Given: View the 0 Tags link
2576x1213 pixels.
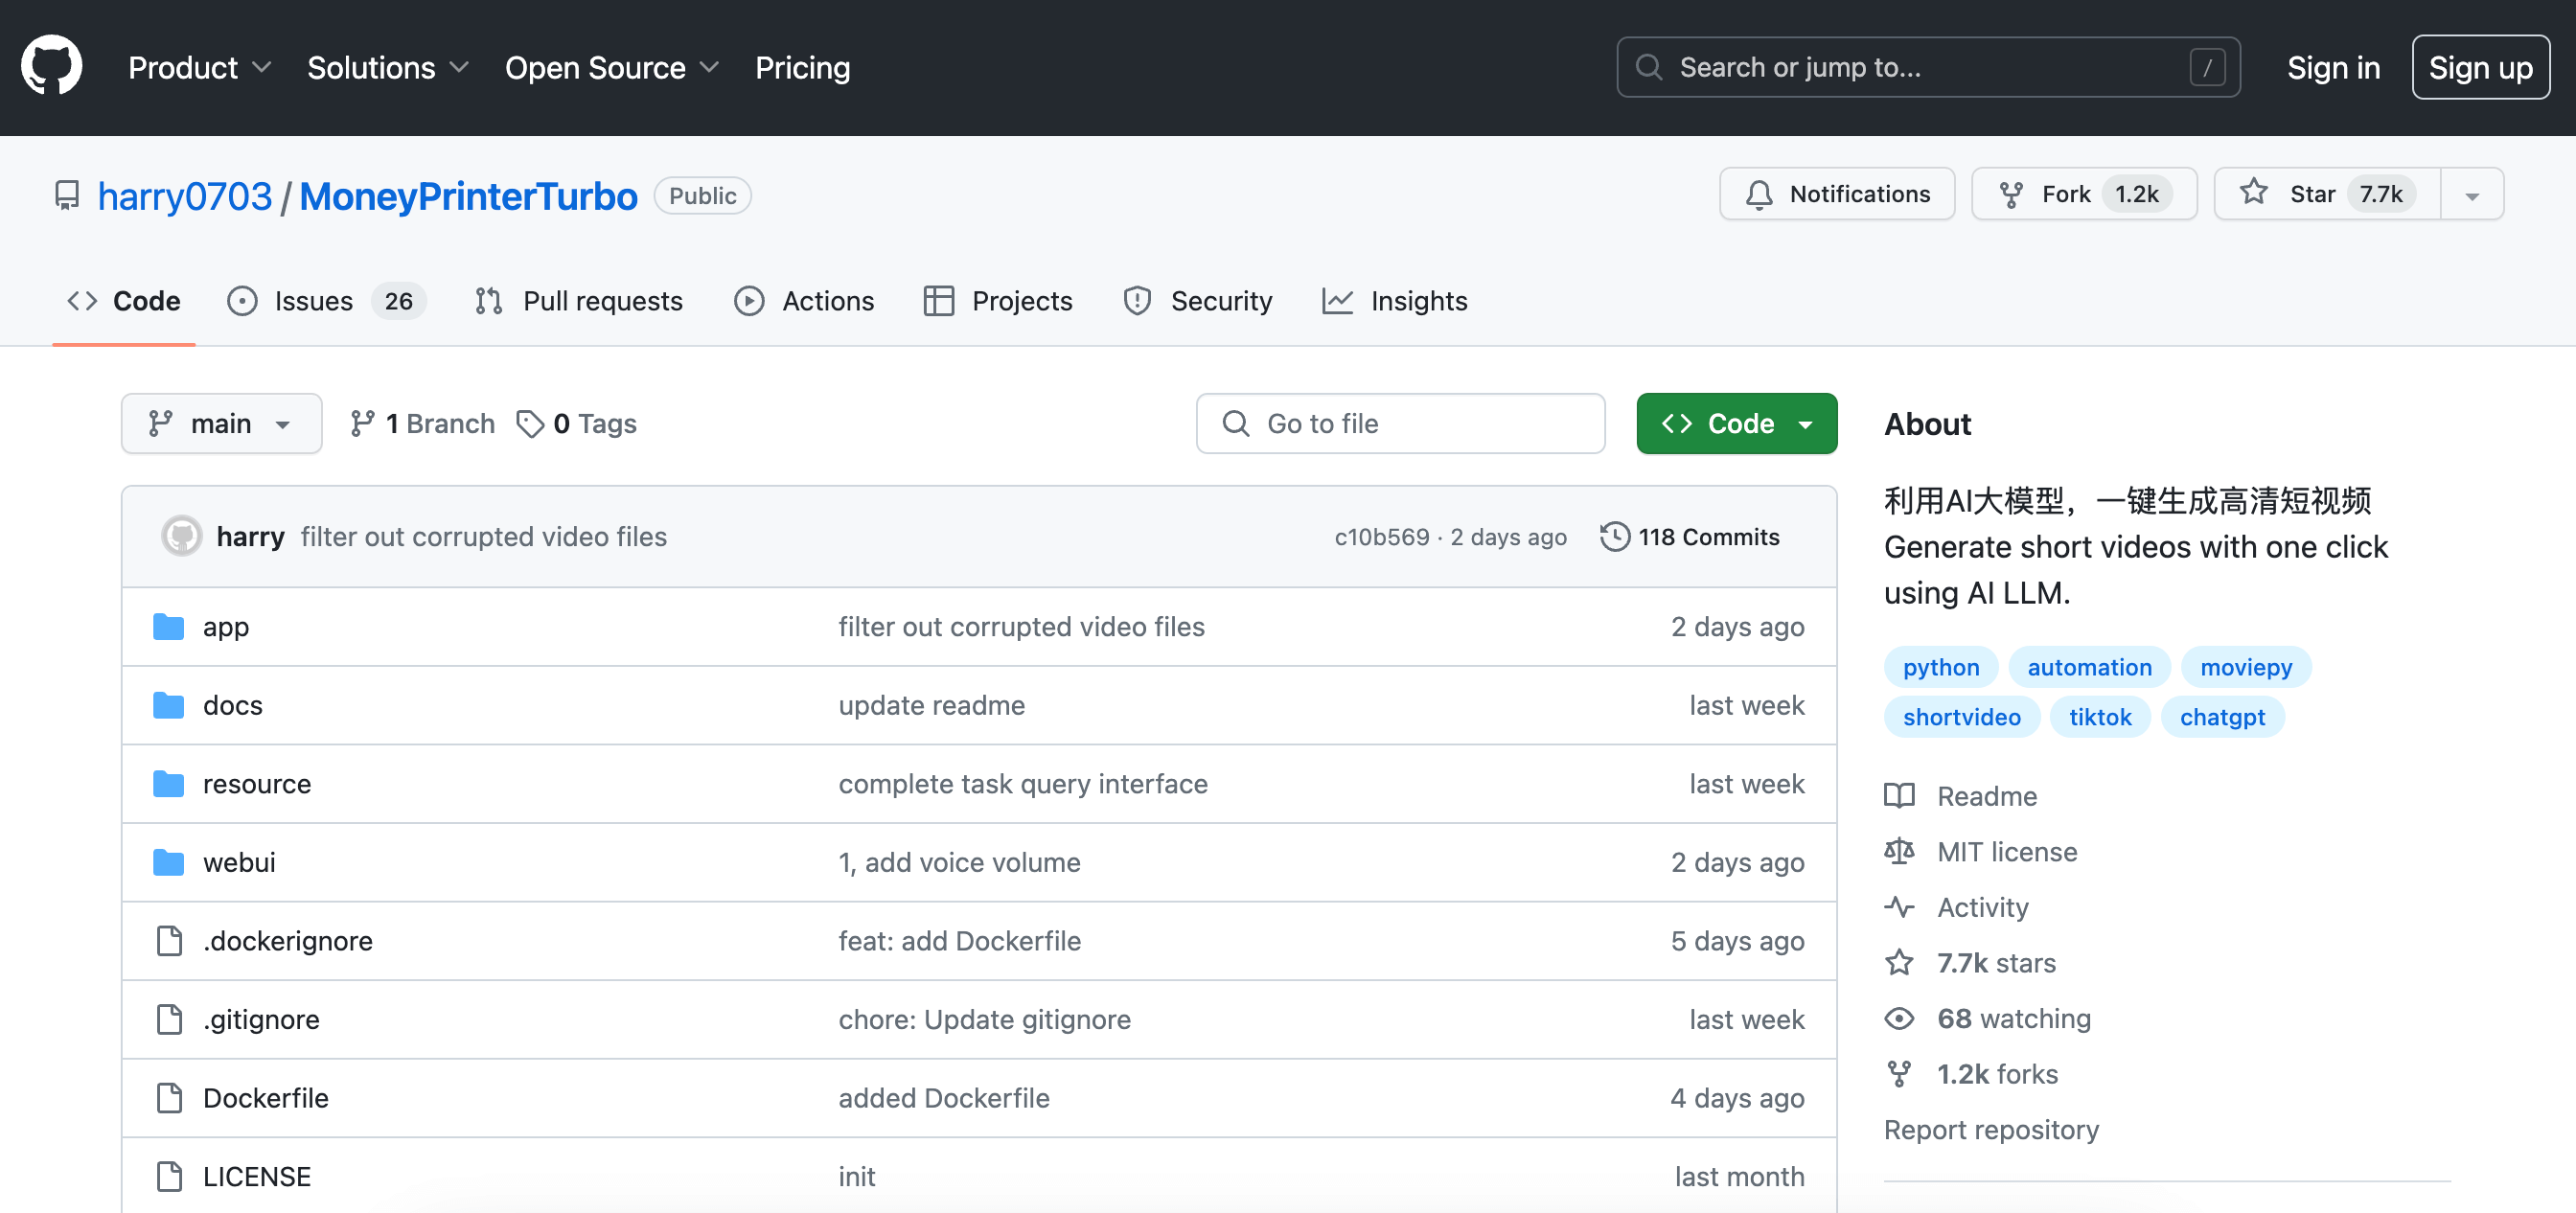Looking at the screenshot, I should [x=576, y=423].
